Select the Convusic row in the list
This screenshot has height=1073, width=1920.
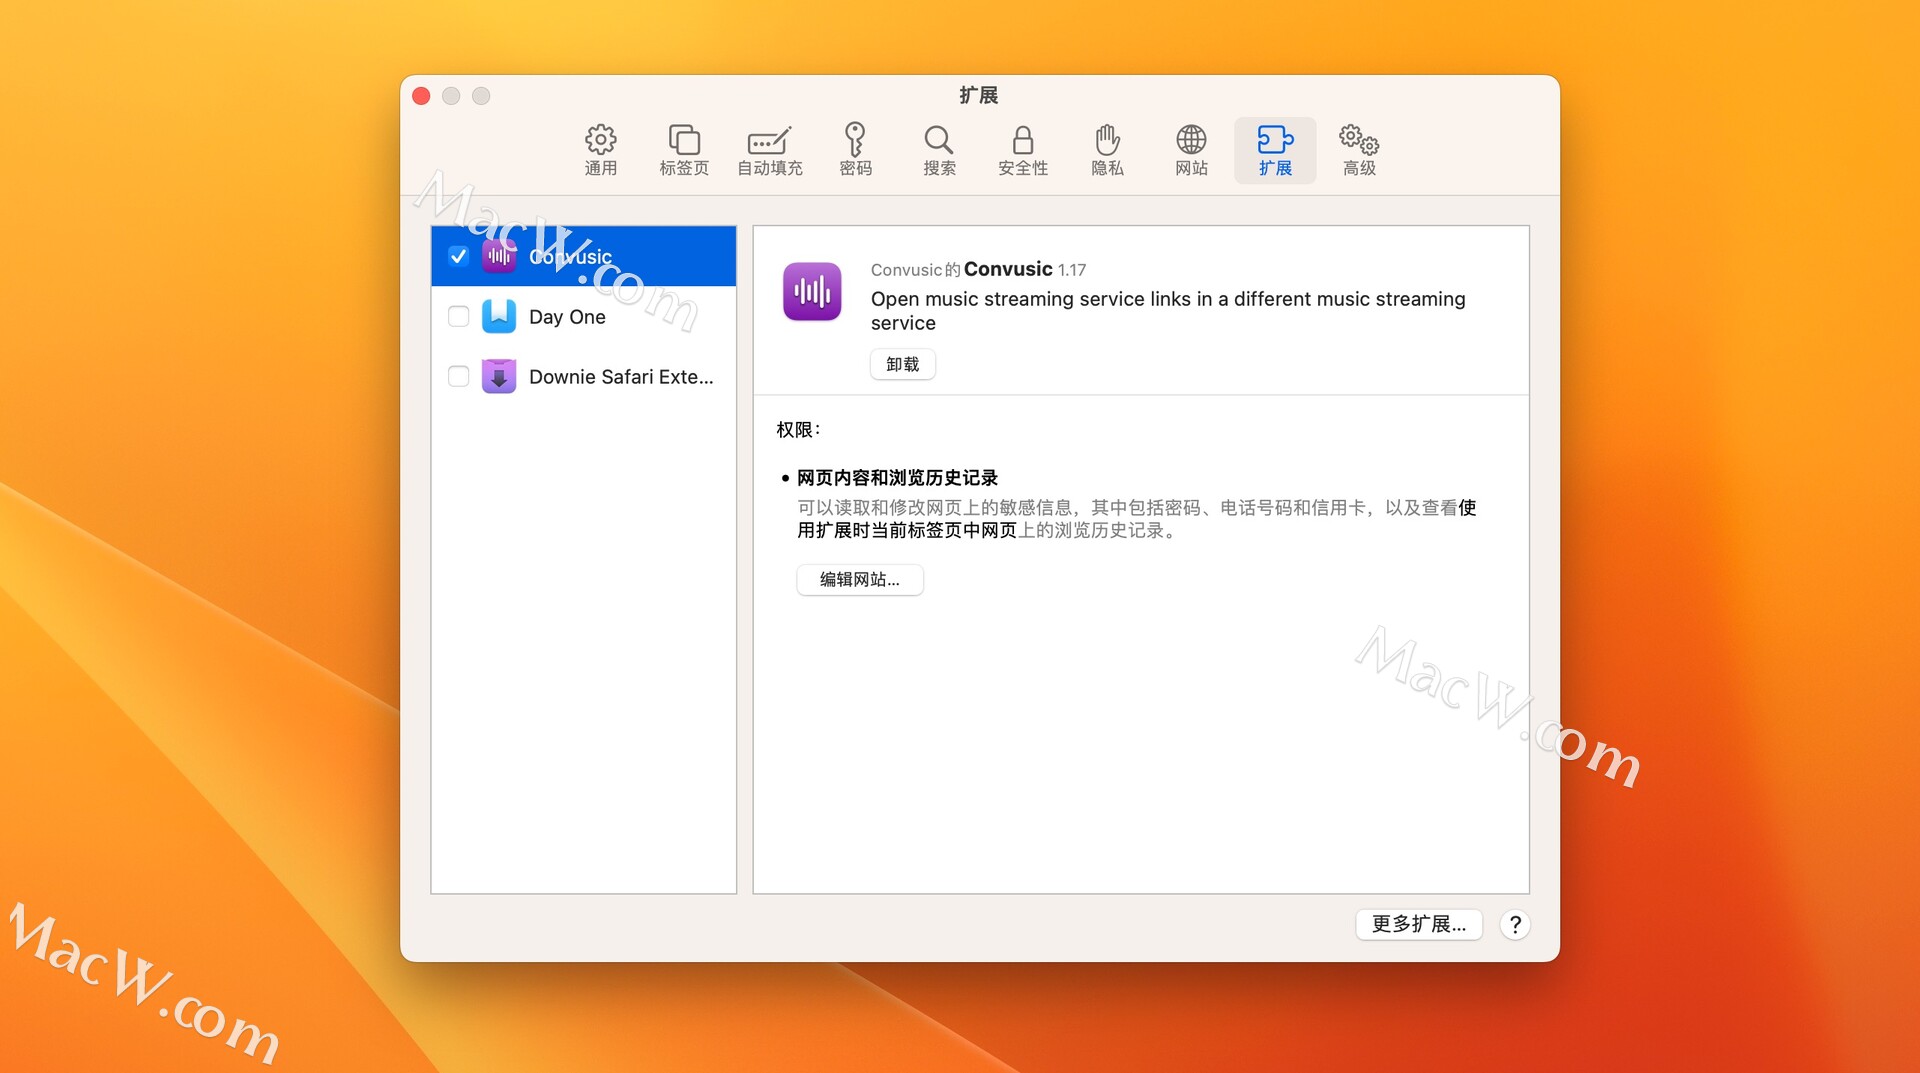(x=584, y=257)
